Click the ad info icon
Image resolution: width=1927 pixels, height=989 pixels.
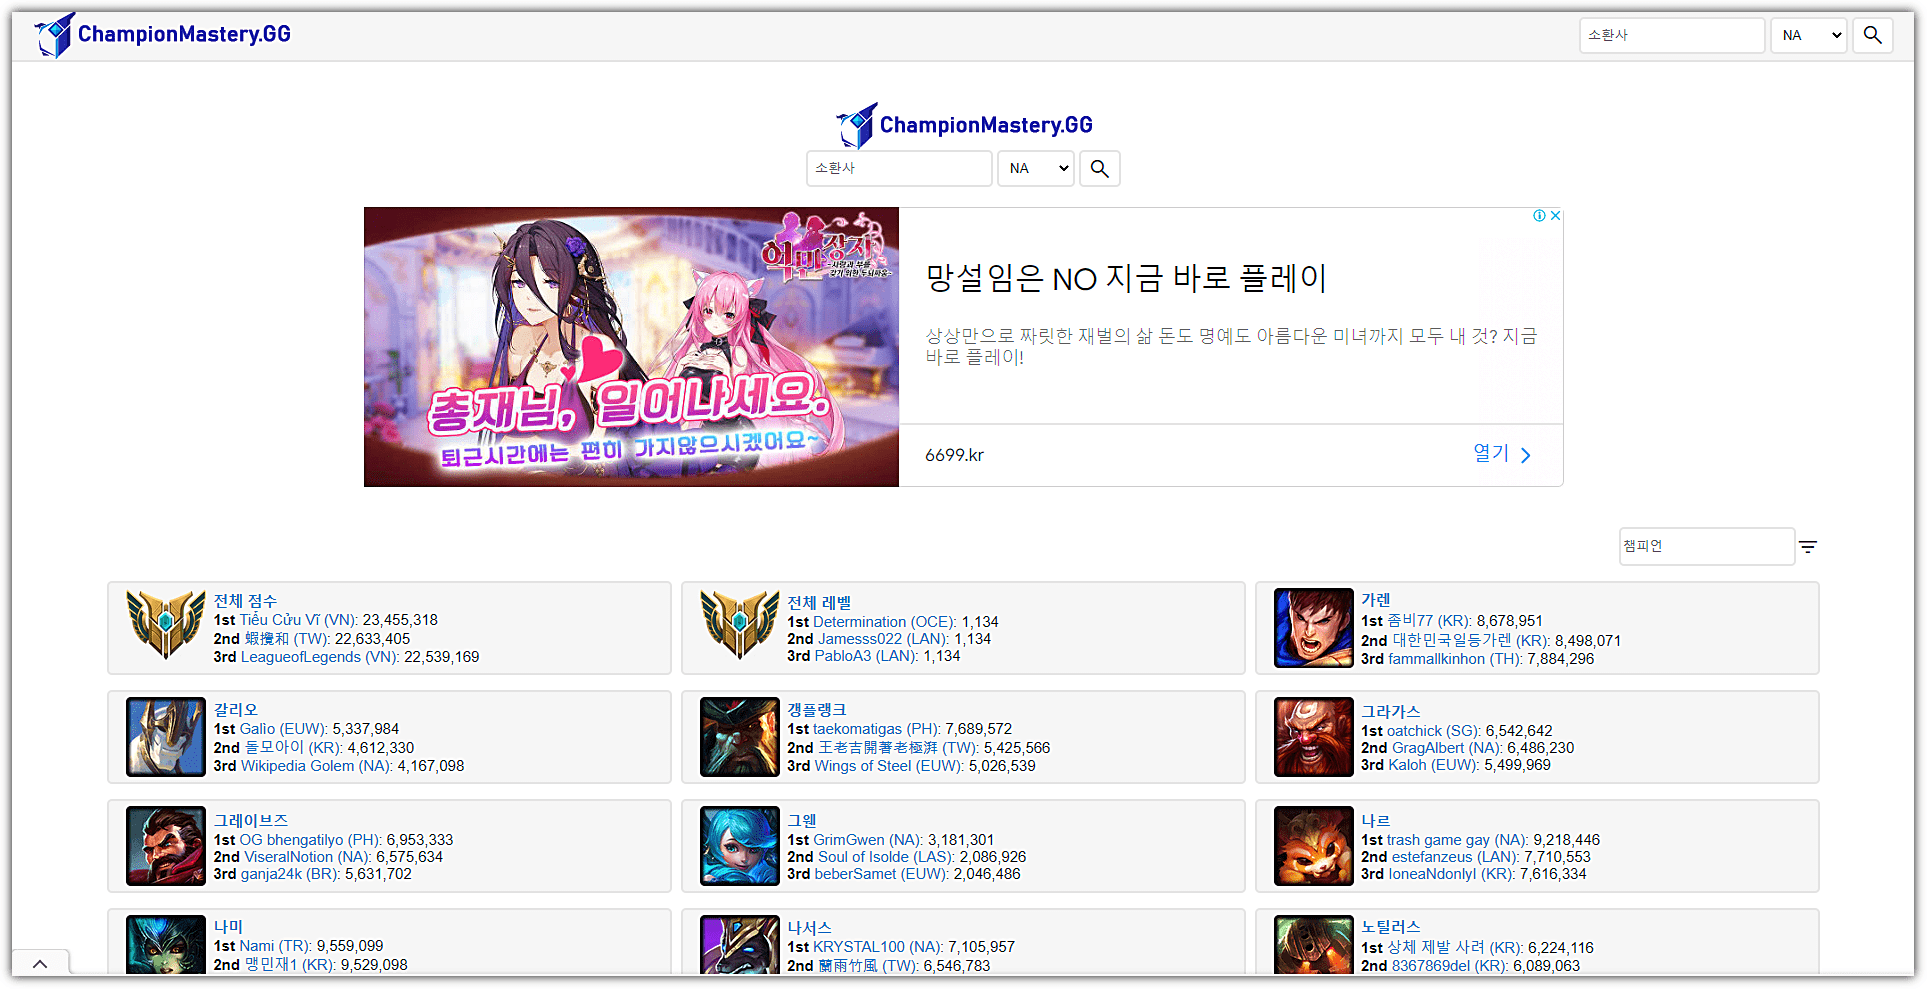coord(1540,215)
